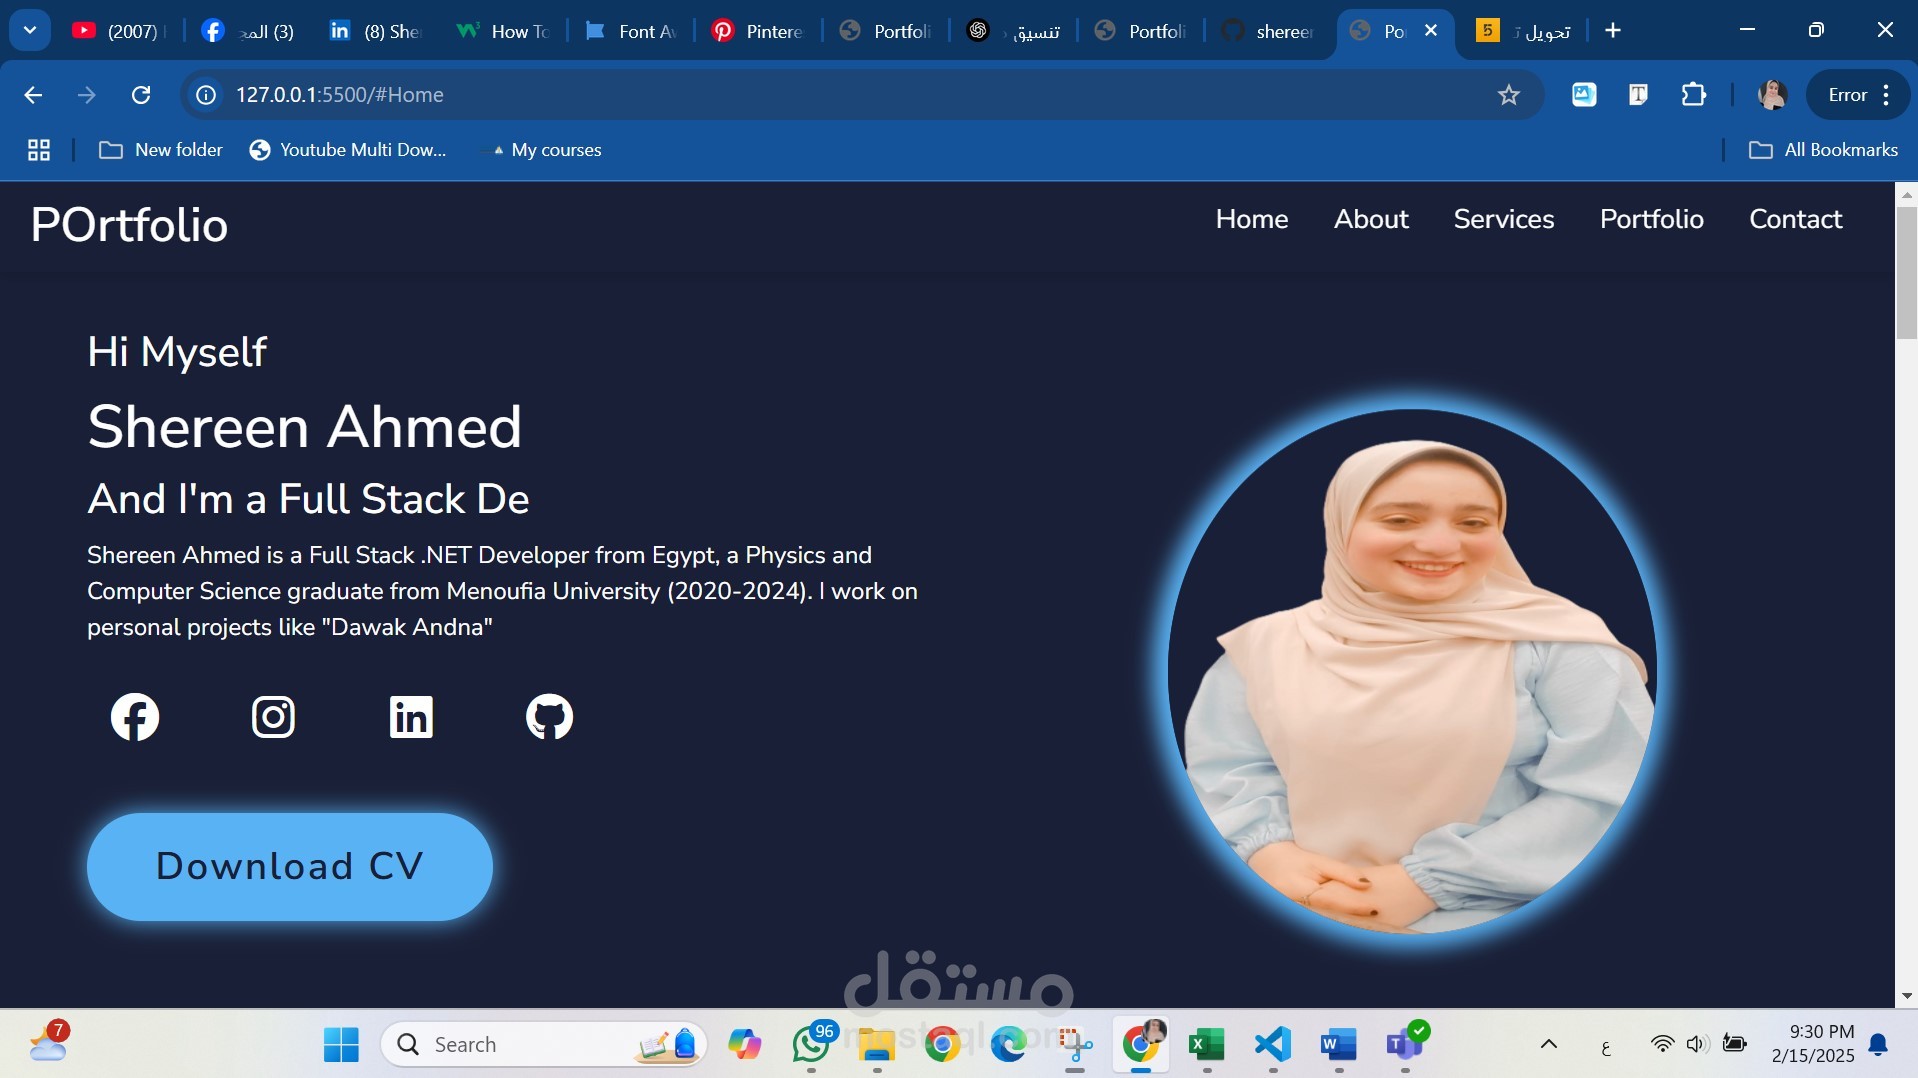Open notifications bell in system tray
The width and height of the screenshot is (1918, 1078).
point(1878,1045)
